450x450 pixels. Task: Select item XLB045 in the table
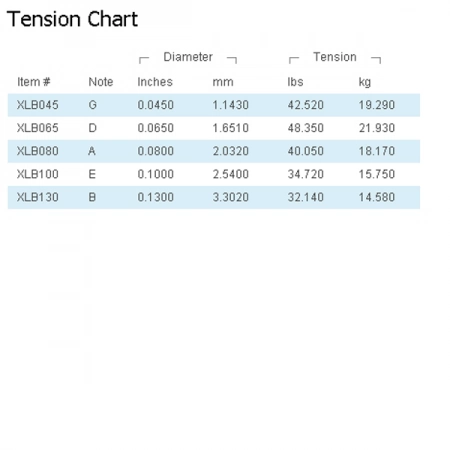click(x=38, y=105)
